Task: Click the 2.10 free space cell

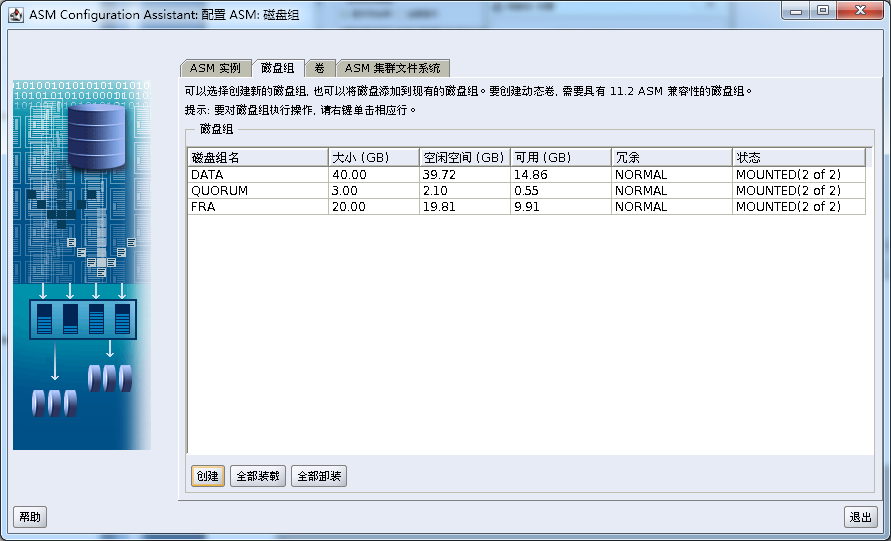Action: tap(464, 190)
